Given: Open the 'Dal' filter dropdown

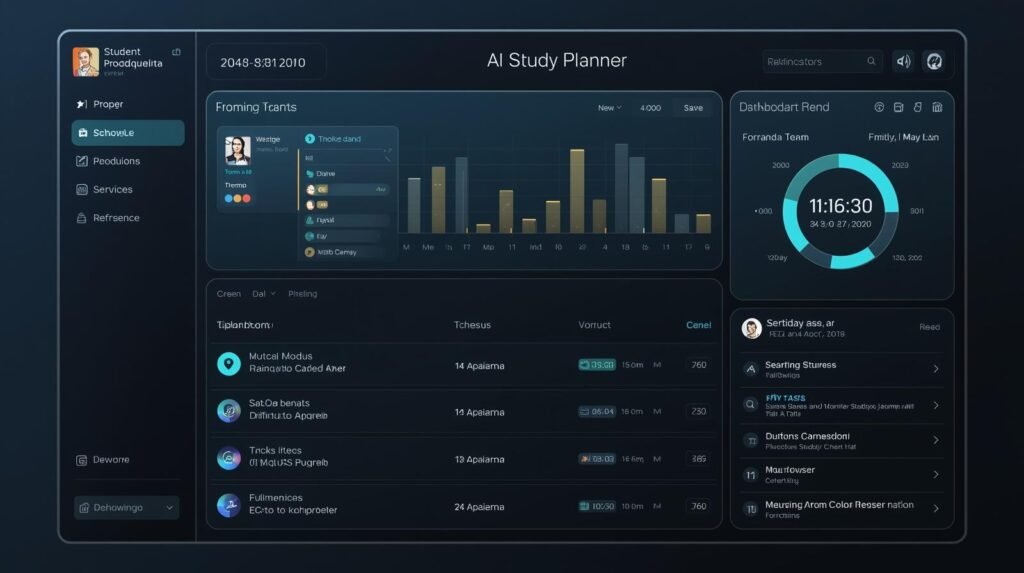Looking at the screenshot, I should [x=263, y=294].
